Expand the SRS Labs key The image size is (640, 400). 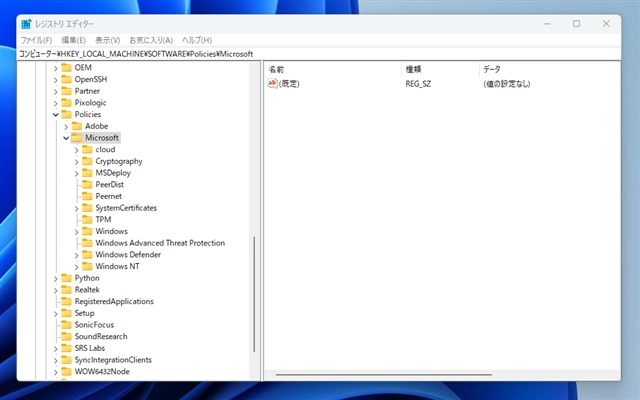pyautogui.click(x=56, y=349)
